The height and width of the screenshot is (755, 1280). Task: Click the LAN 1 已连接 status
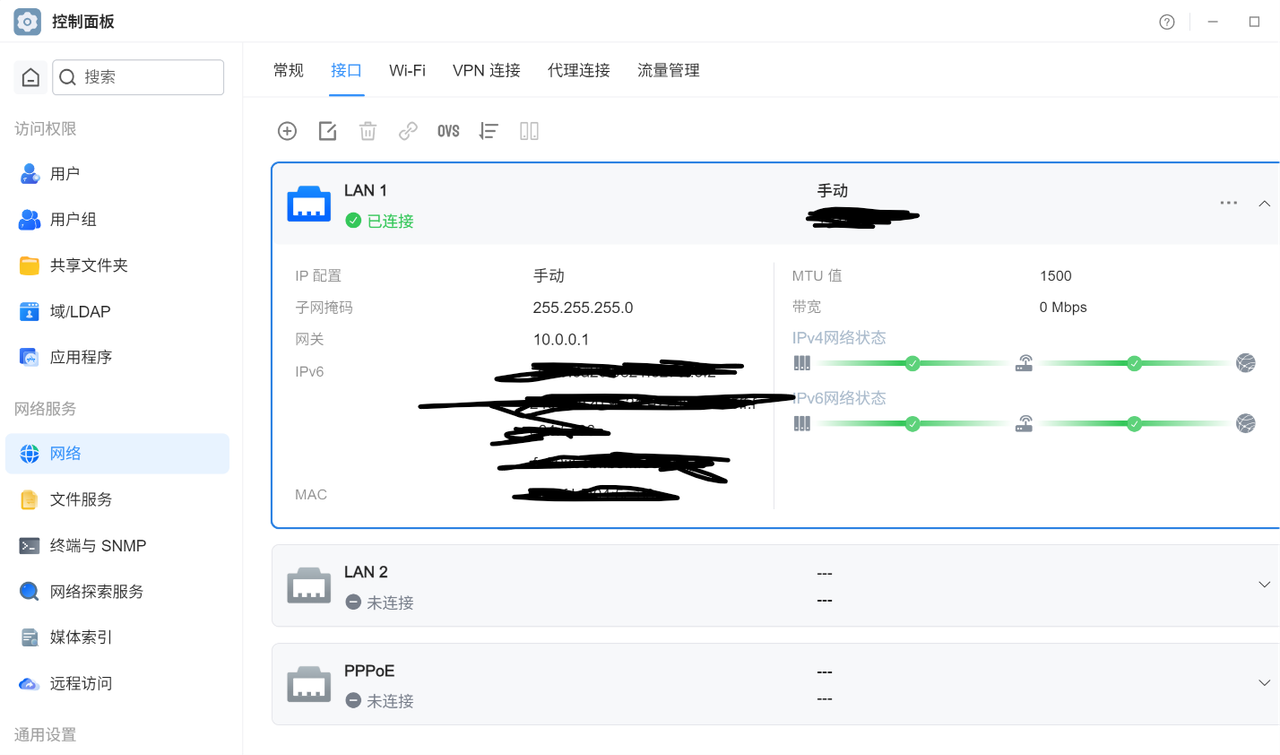pyautogui.click(x=379, y=221)
